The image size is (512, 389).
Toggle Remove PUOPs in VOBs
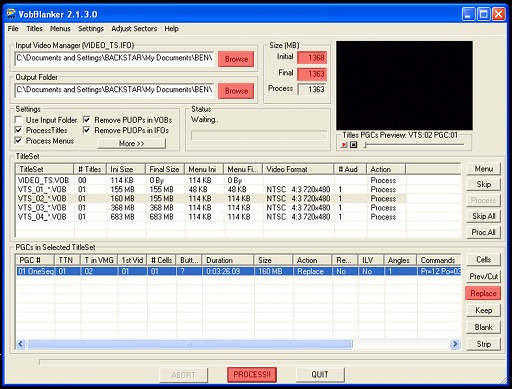[87, 120]
